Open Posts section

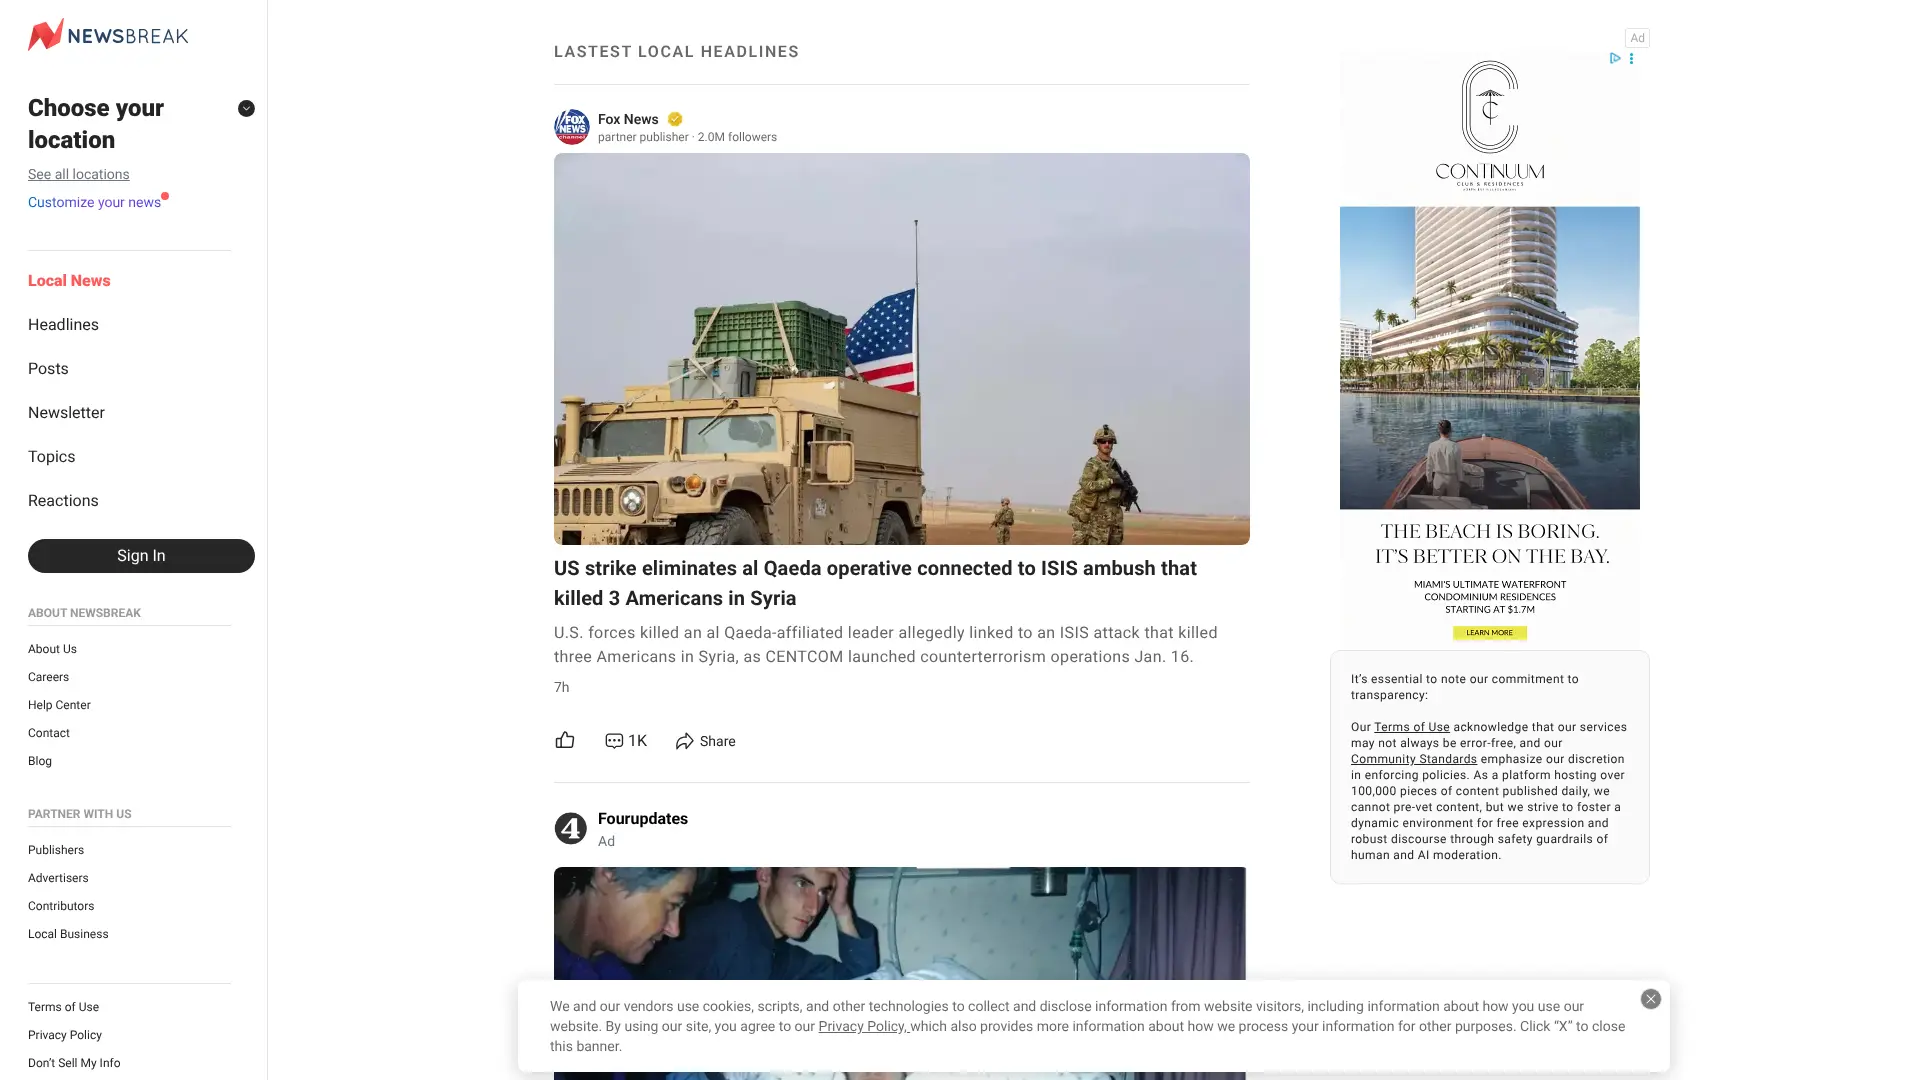point(48,369)
